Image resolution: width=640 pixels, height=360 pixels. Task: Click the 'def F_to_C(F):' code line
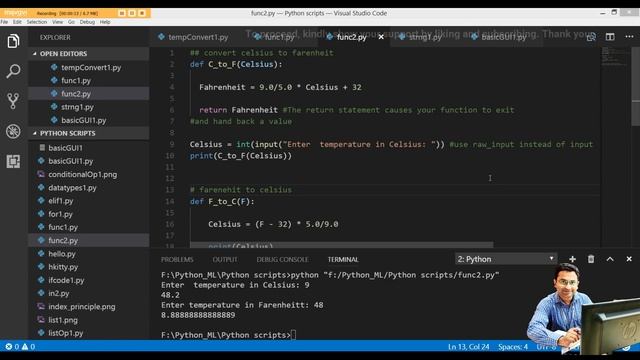pos(222,202)
